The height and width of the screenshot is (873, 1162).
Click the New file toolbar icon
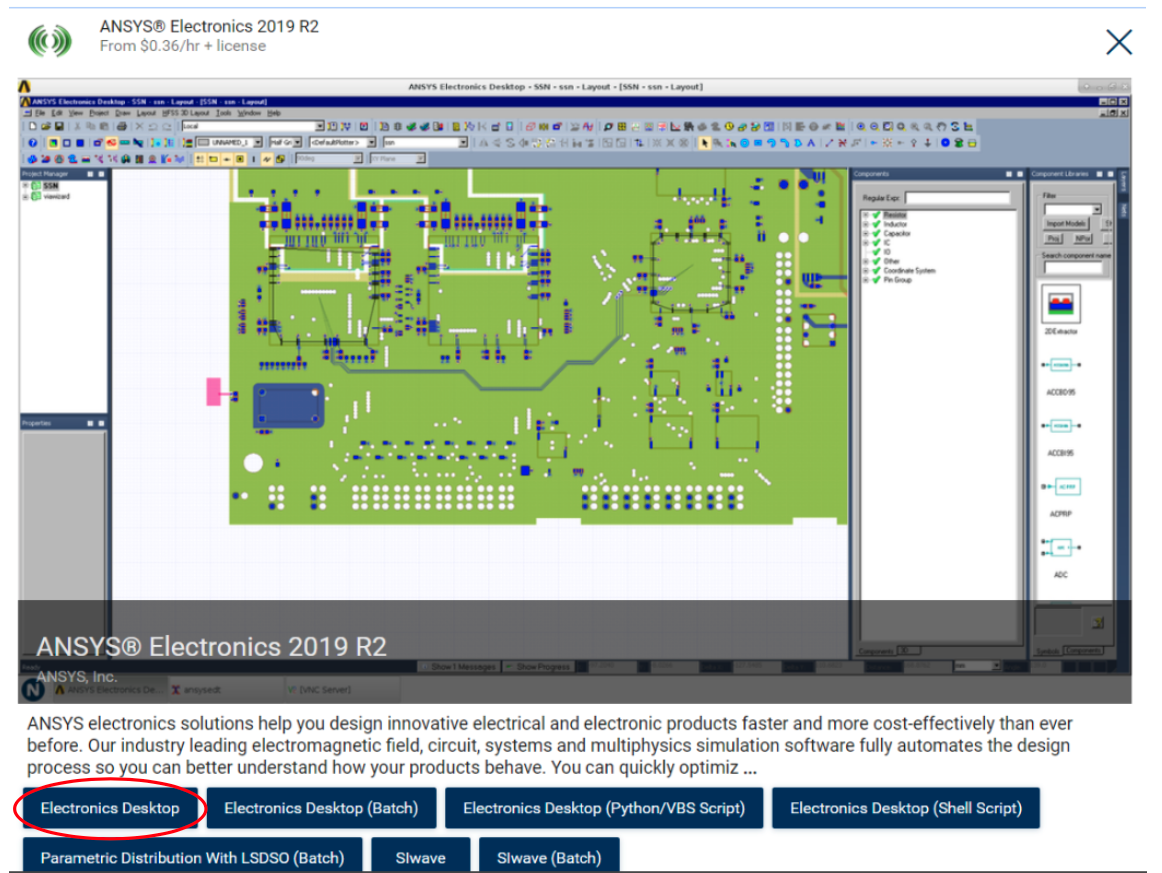pyautogui.click(x=33, y=127)
